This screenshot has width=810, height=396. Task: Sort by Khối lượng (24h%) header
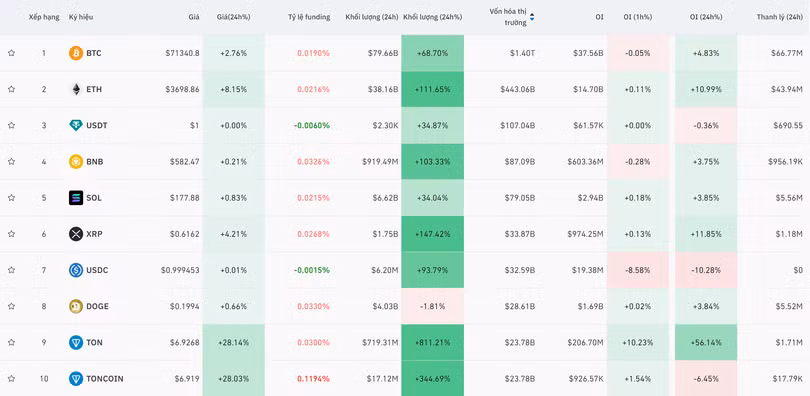tap(432, 17)
